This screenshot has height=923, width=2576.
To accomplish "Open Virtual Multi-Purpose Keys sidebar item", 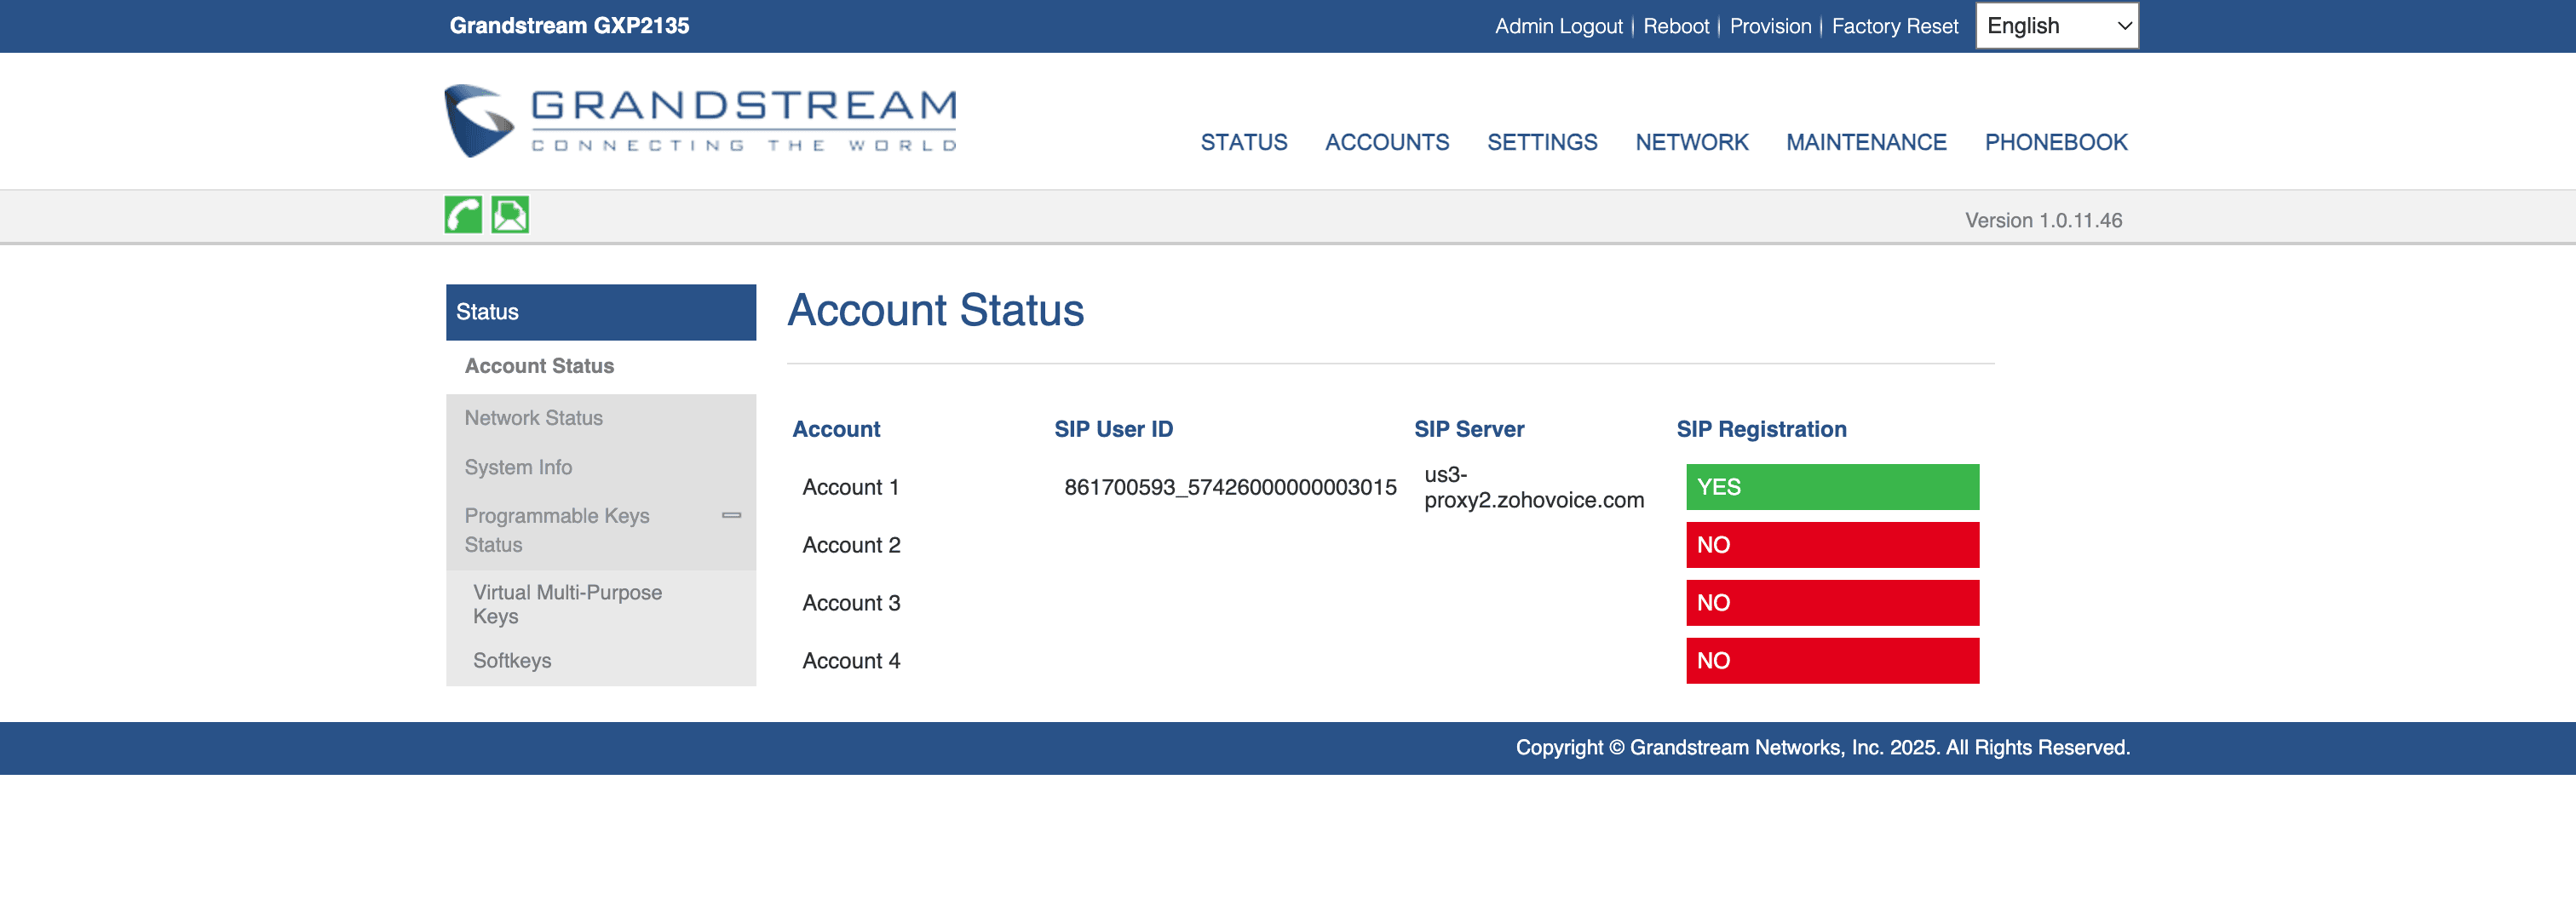I will click(x=567, y=604).
